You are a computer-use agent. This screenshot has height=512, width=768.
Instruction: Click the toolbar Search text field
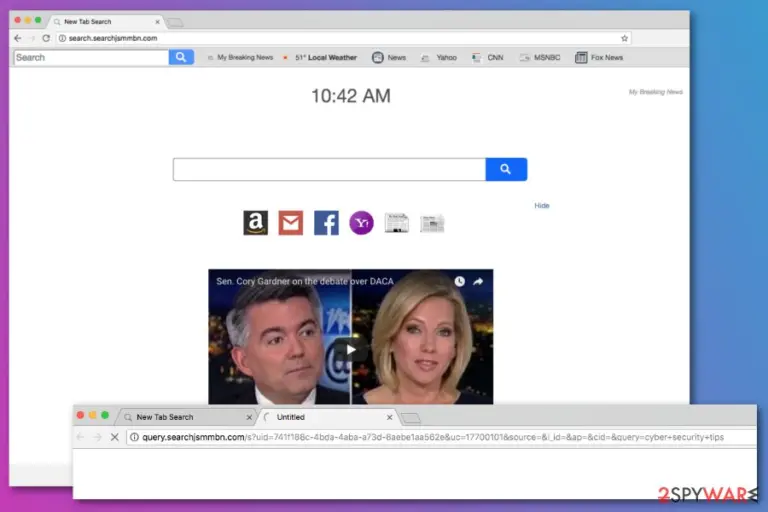point(92,57)
